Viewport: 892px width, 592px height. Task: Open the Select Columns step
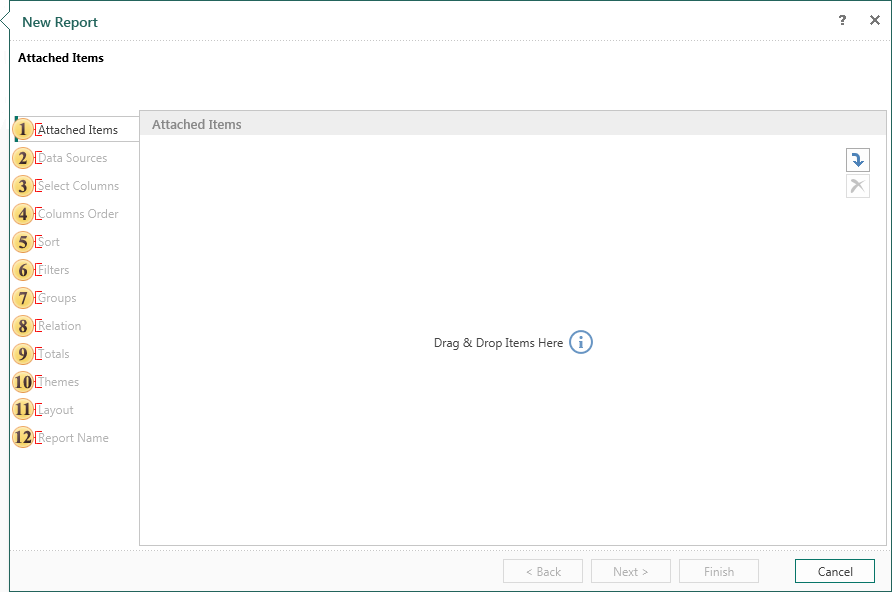click(78, 186)
